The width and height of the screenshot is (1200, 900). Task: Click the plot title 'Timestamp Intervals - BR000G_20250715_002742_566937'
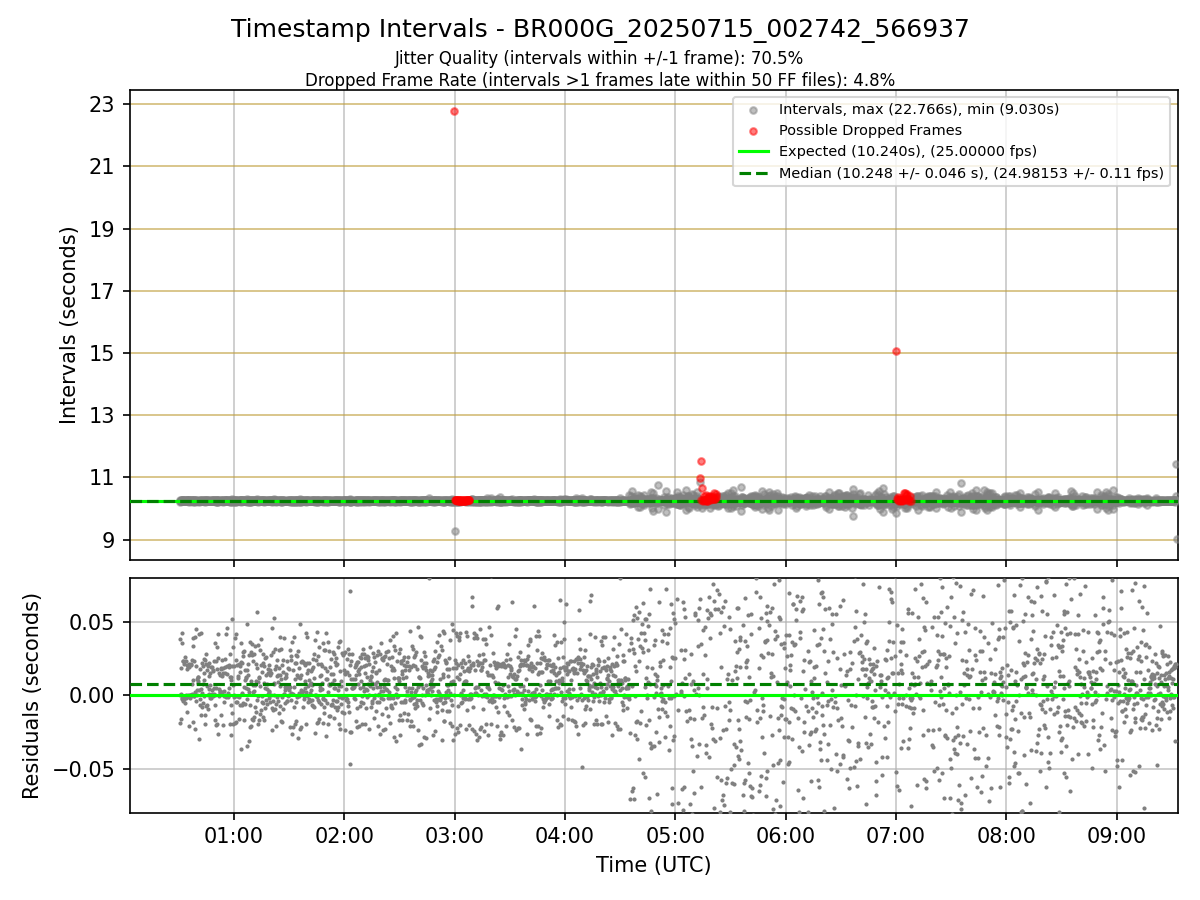coord(600,29)
